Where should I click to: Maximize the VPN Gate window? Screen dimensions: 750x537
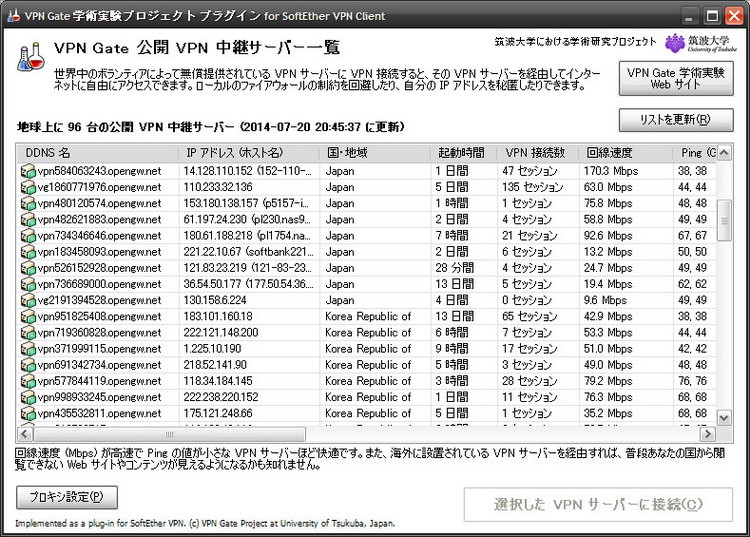pos(712,16)
